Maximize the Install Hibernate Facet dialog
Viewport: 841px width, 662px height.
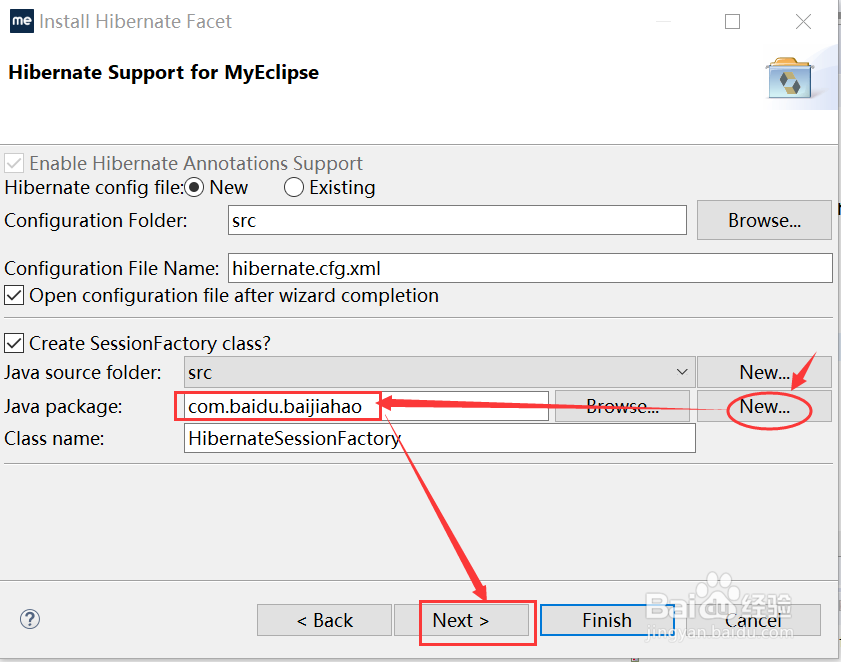point(733,21)
